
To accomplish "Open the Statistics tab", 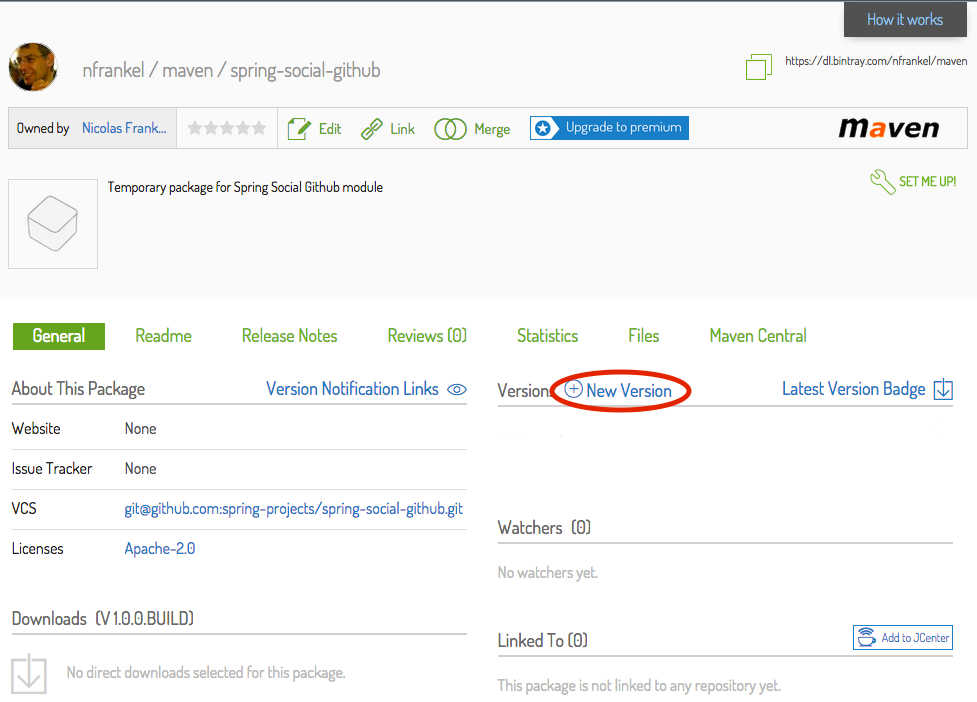I will tap(547, 336).
